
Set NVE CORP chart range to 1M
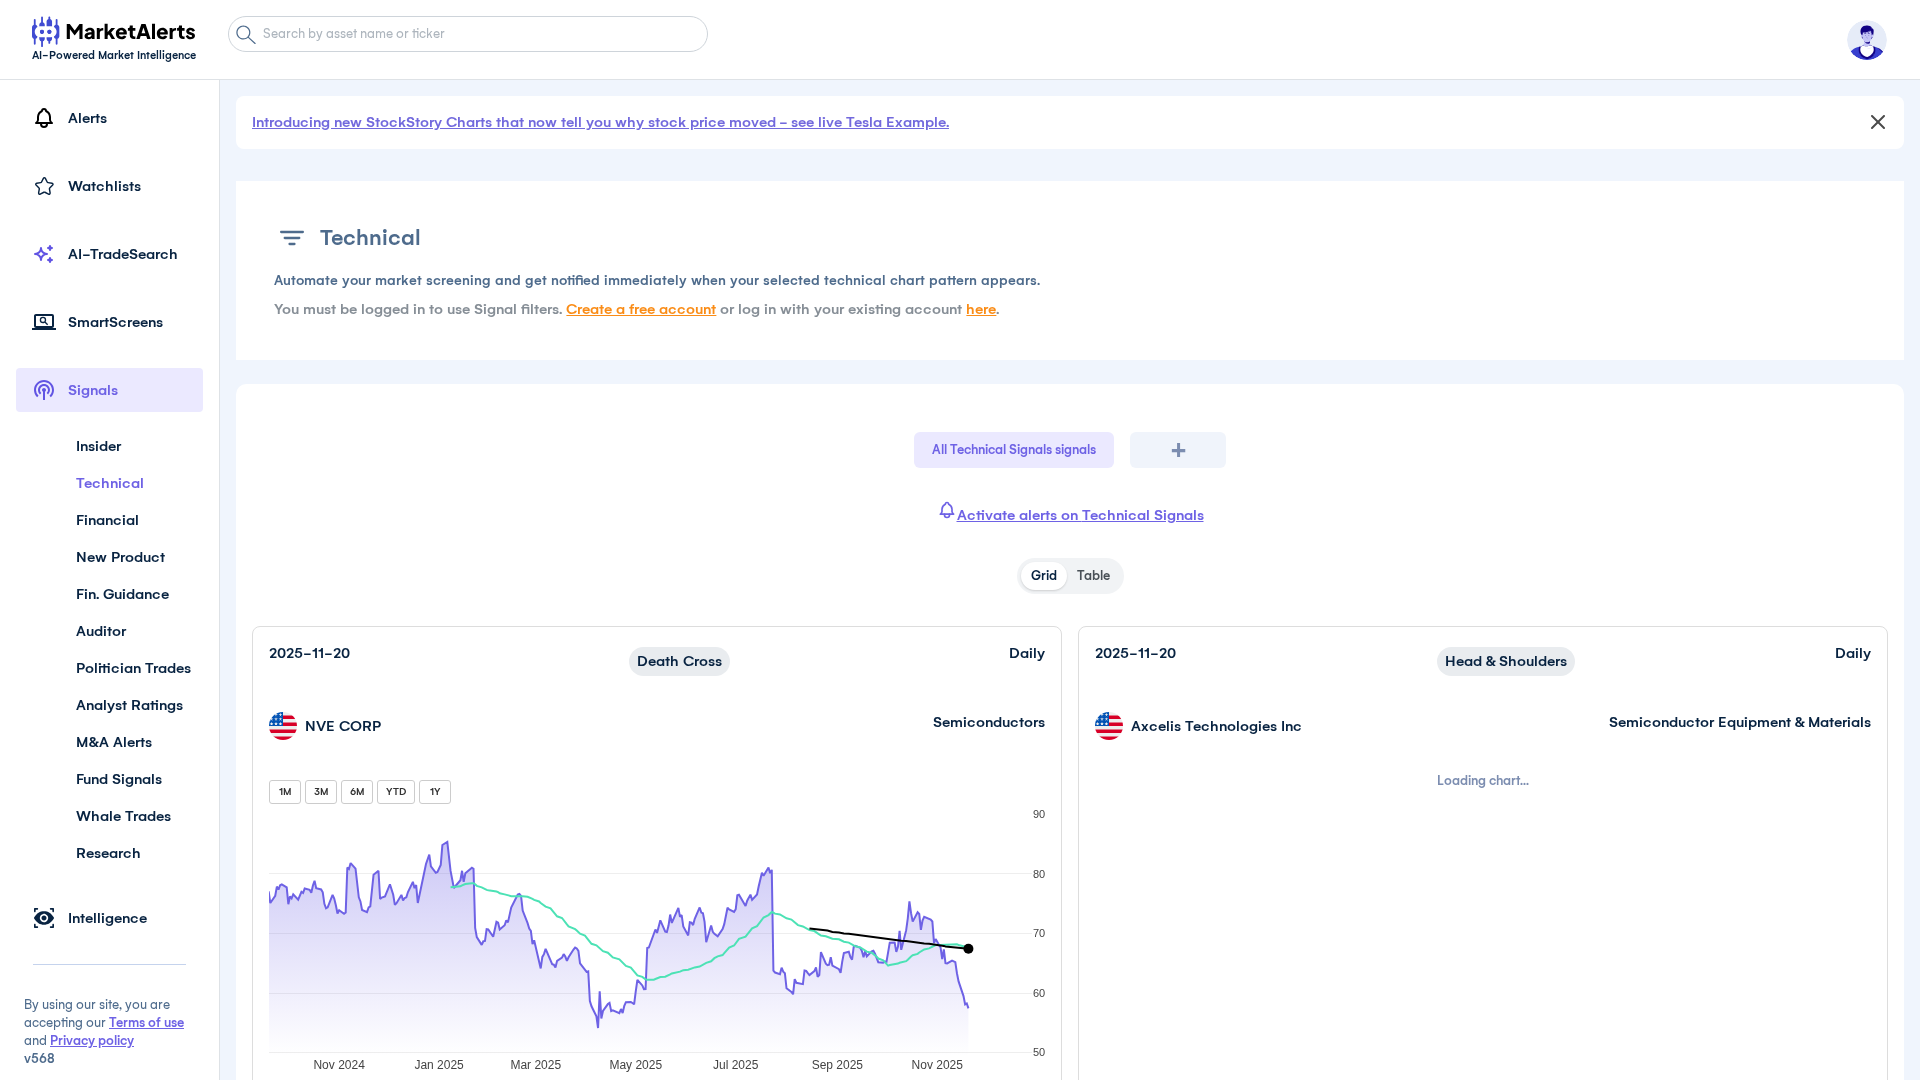[285, 792]
